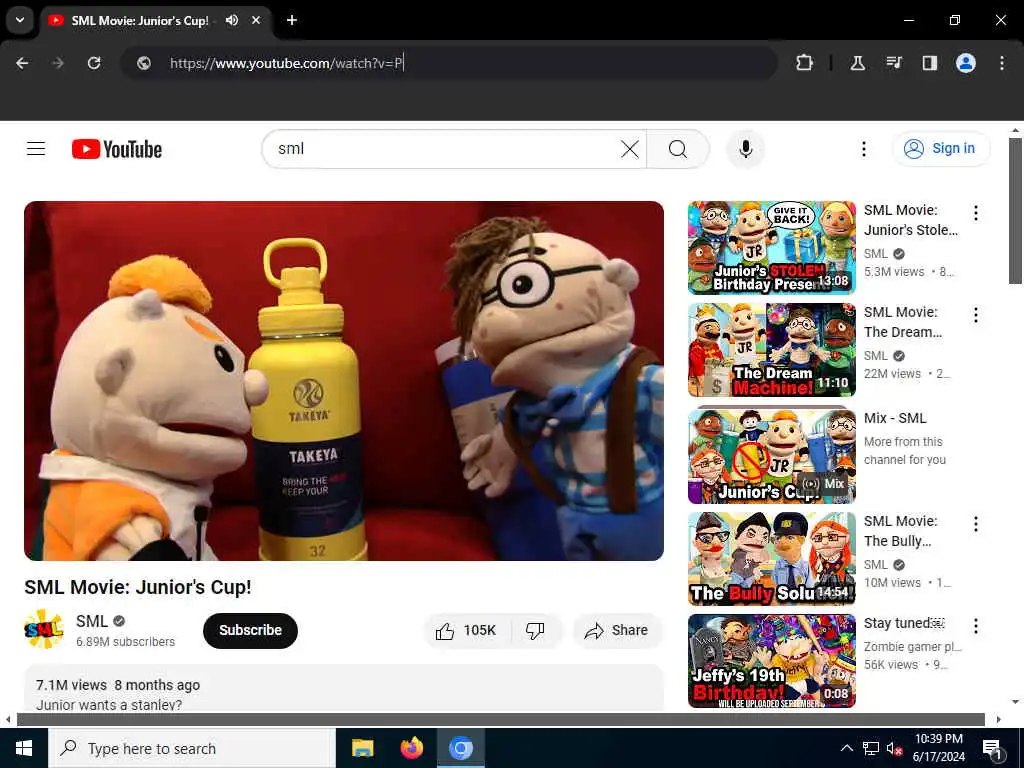Viewport: 1024px width, 768px height.
Task: Click the Windows taskbar search box
Action: 192,748
